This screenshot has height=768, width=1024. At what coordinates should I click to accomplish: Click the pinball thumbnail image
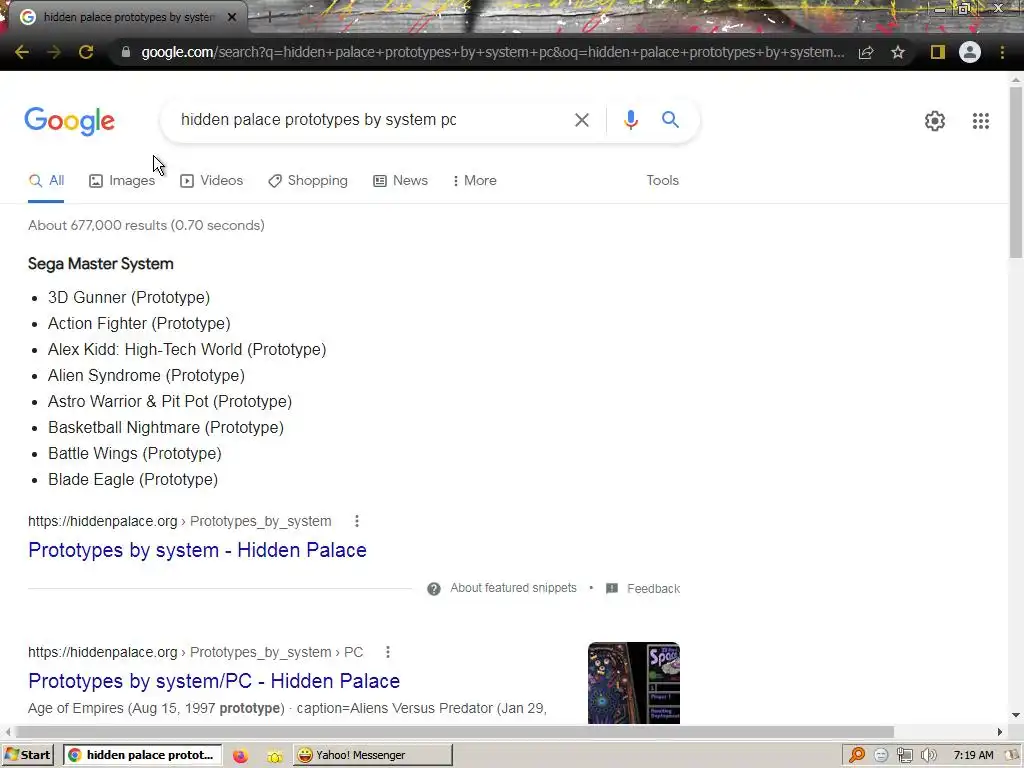click(x=633, y=682)
